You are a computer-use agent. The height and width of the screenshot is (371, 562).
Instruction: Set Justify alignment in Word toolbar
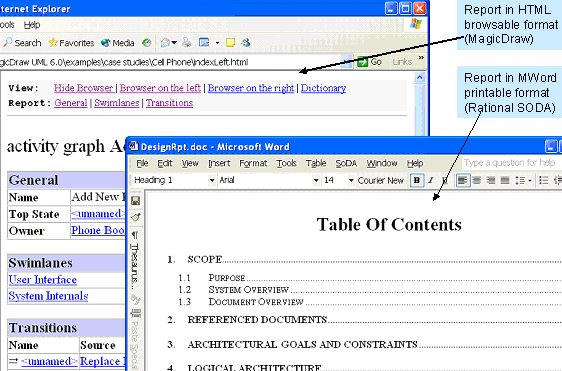[505, 180]
